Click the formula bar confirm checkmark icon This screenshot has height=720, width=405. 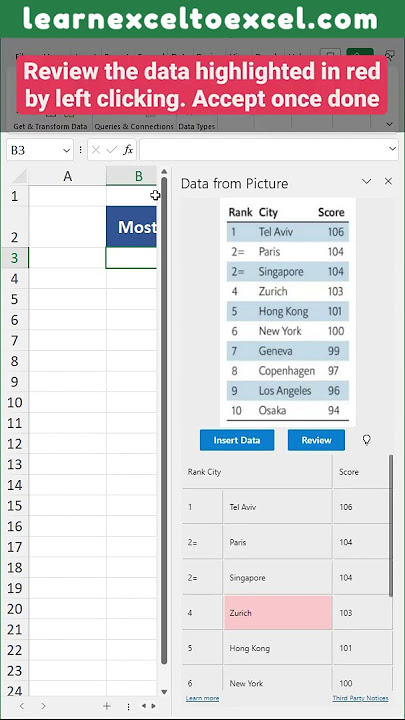[x=112, y=150]
